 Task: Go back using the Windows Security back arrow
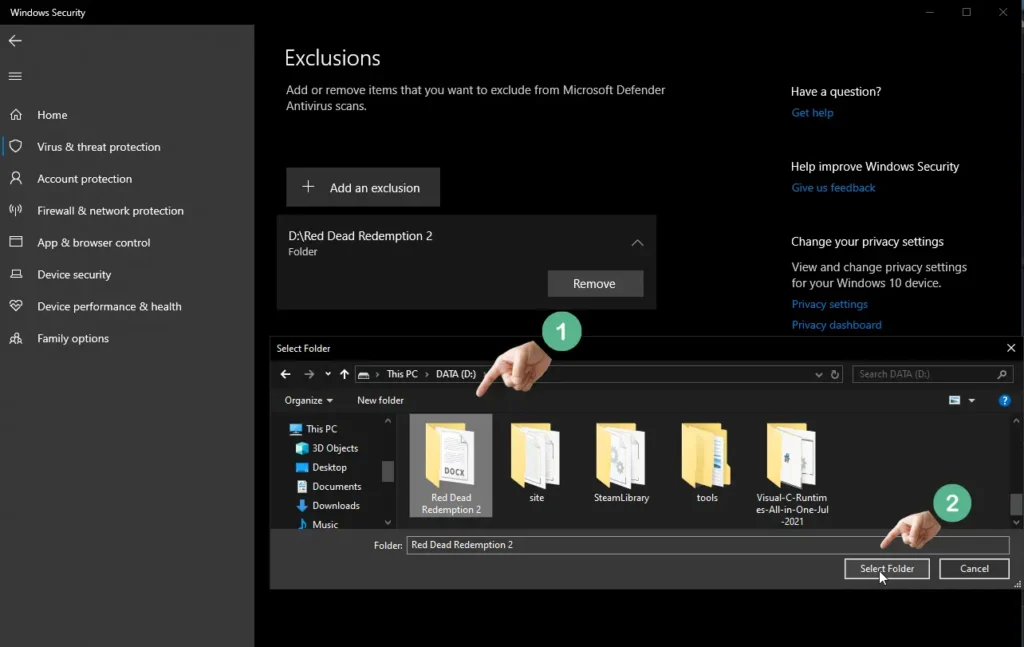click(x=15, y=40)
